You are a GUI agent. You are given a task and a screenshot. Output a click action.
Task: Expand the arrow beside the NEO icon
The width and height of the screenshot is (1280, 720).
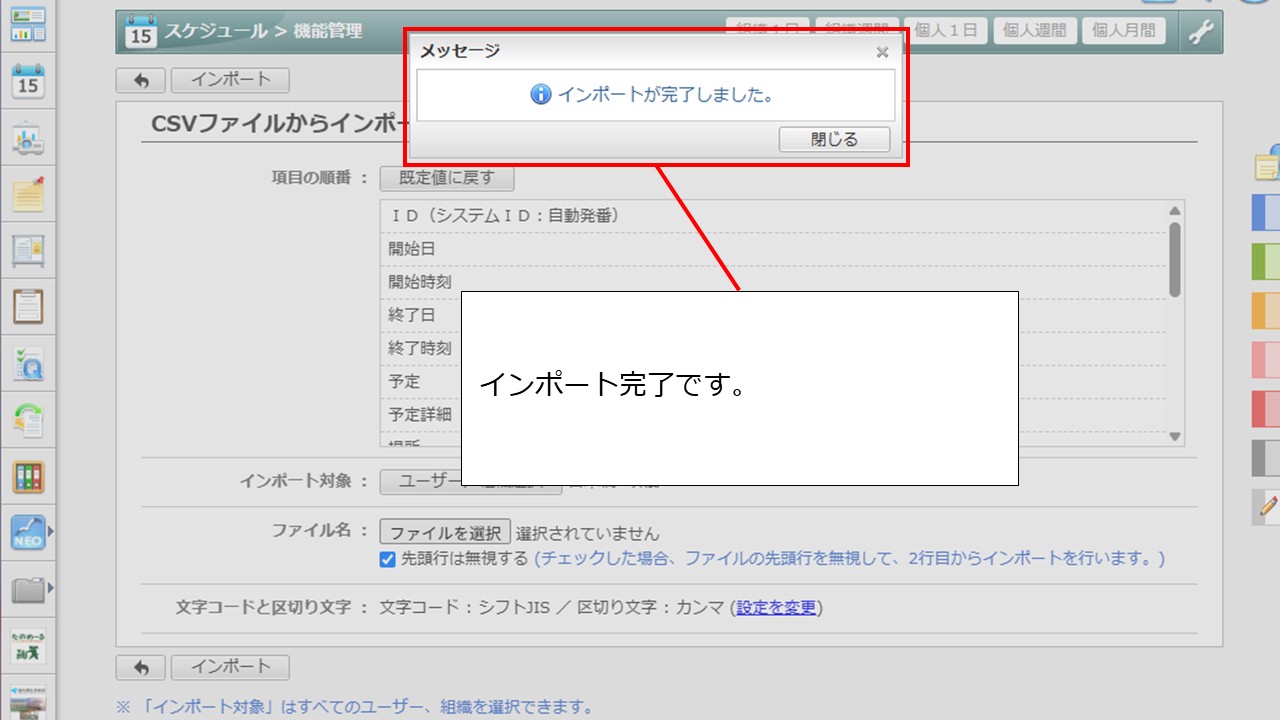pos(51,533)
